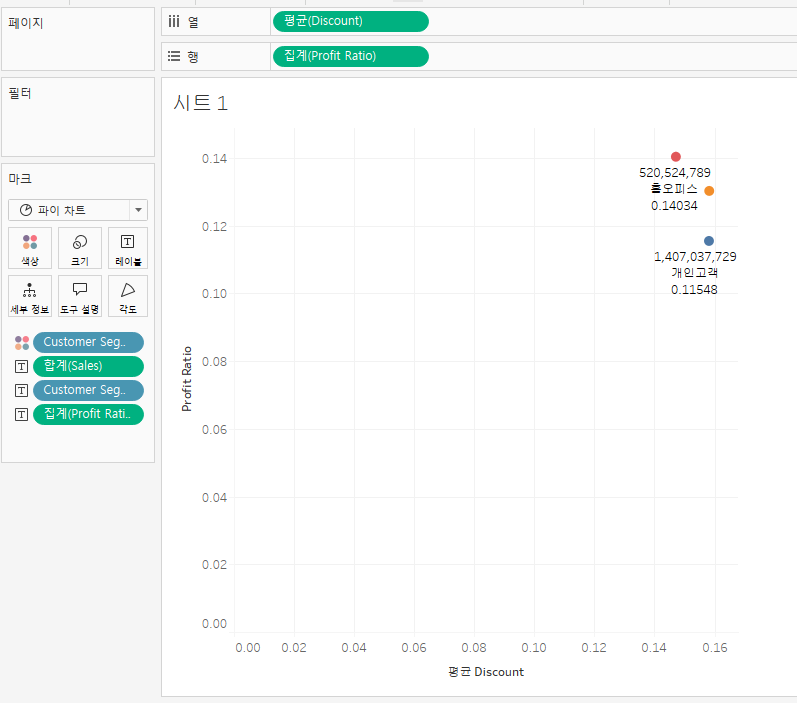This screenshot has height=703, width=797.
Task: Click label icon beside 합계(Sales) pill
Action: click(21, 366)
